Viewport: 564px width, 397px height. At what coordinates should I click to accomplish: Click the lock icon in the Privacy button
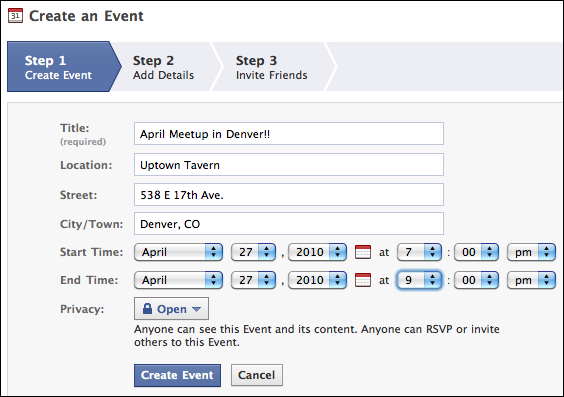tap(147, 309)
